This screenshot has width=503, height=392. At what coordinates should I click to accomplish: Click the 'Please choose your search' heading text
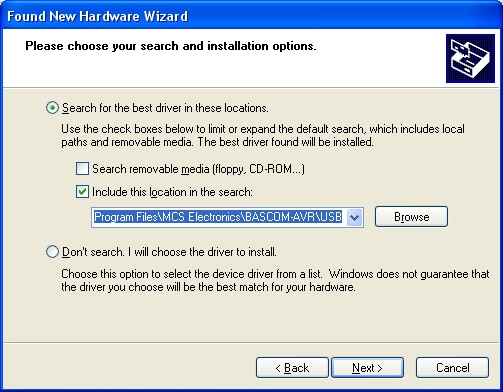171,46
